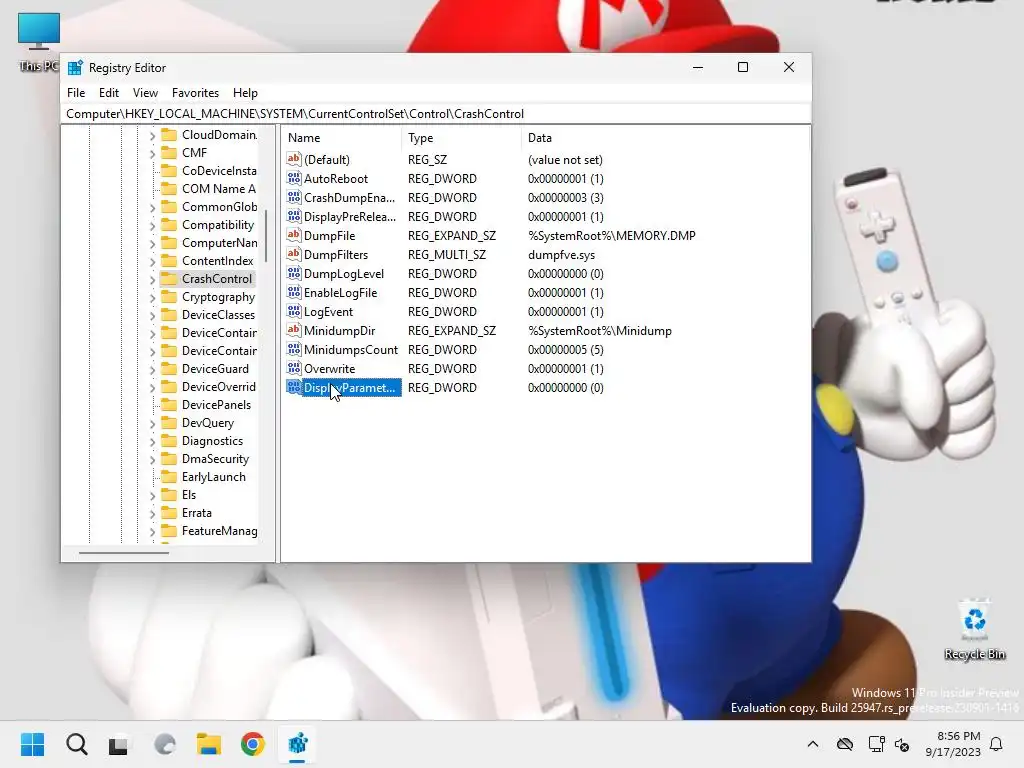Viewport: 1024px width, 768px height.
Task: Click the Cryptography folder icon
Action: [x=169, y=296]
